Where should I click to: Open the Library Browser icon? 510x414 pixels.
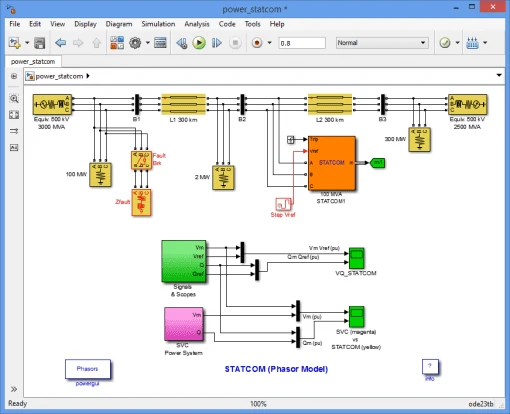(117, 43)
